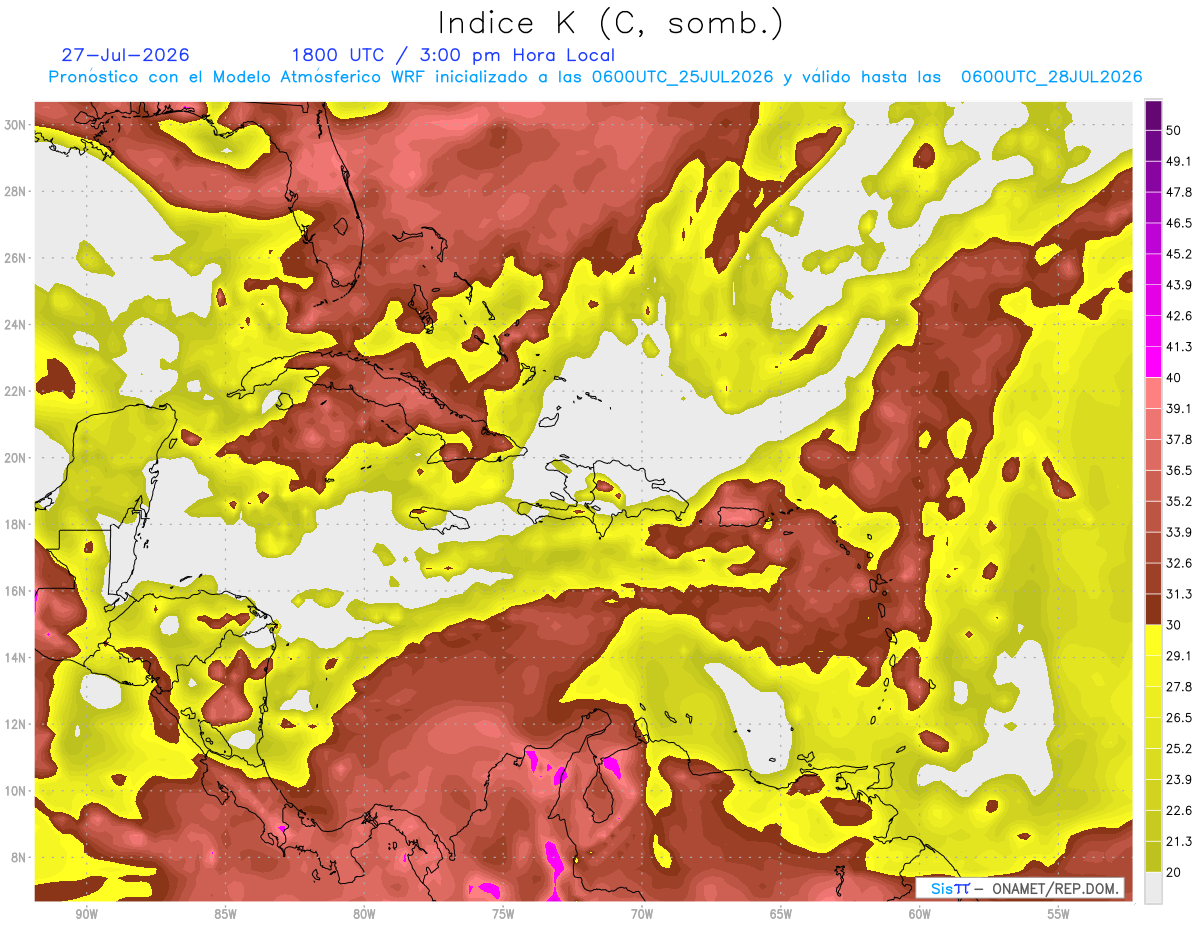
Task: Click the "1800 UTC / 3:00 pm Hora Local" text
Action: coord(453,55)
